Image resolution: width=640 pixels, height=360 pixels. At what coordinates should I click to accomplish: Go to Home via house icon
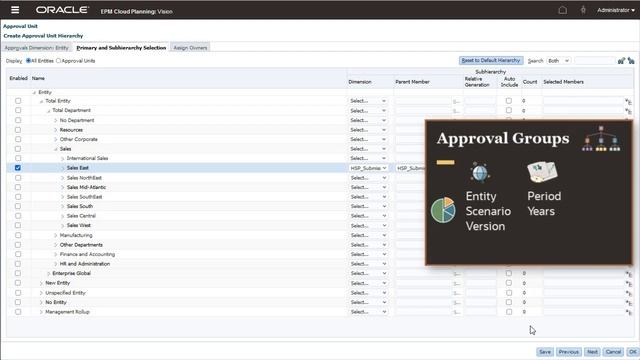coord(562,10)
